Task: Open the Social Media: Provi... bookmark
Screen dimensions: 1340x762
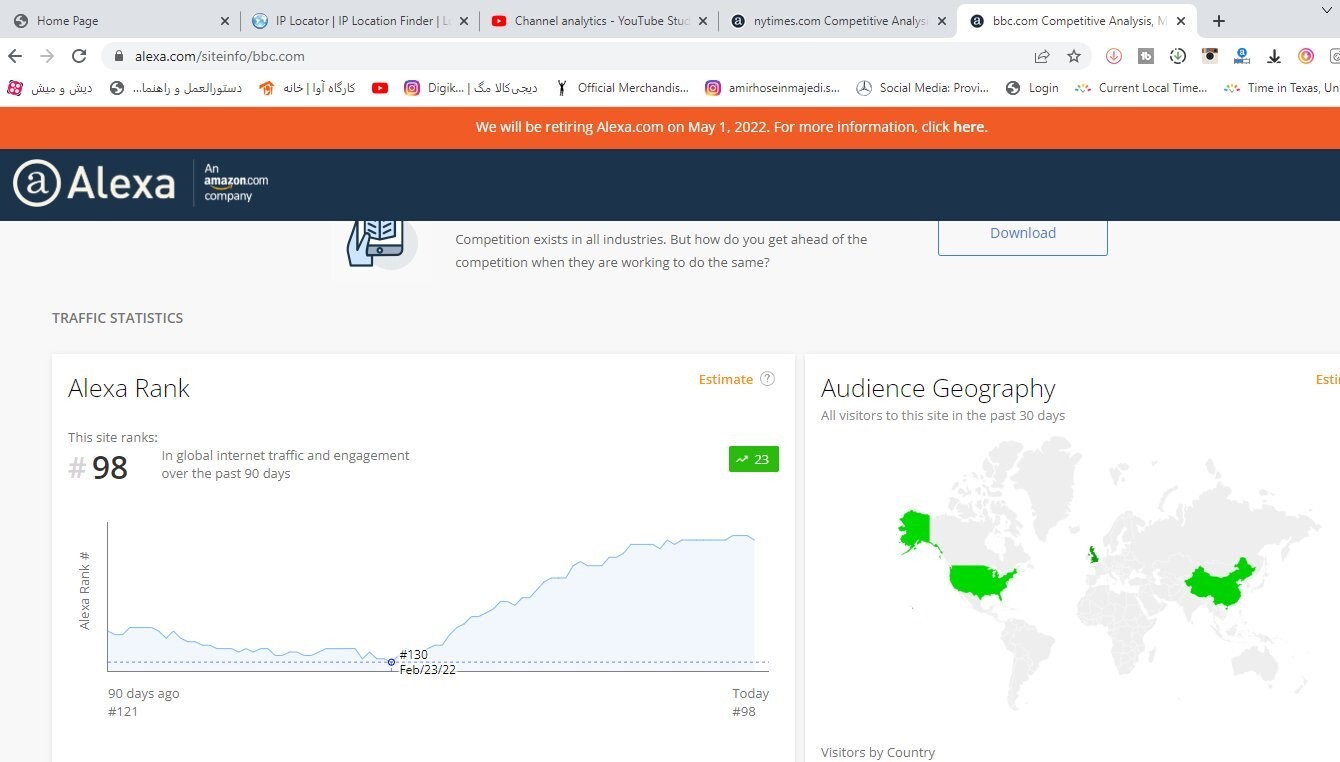Action: 923,88
